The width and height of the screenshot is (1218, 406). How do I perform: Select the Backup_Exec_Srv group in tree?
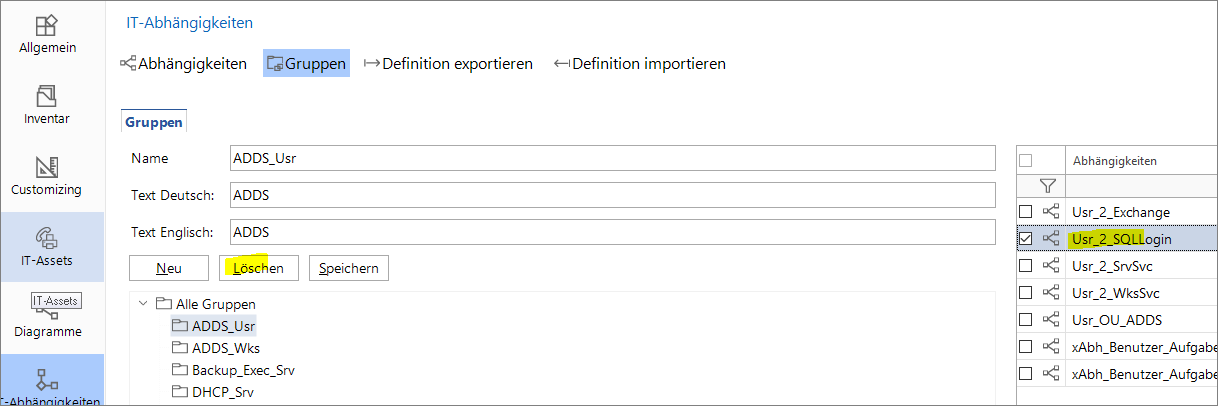pyautogui.click(x=243, y=370)
